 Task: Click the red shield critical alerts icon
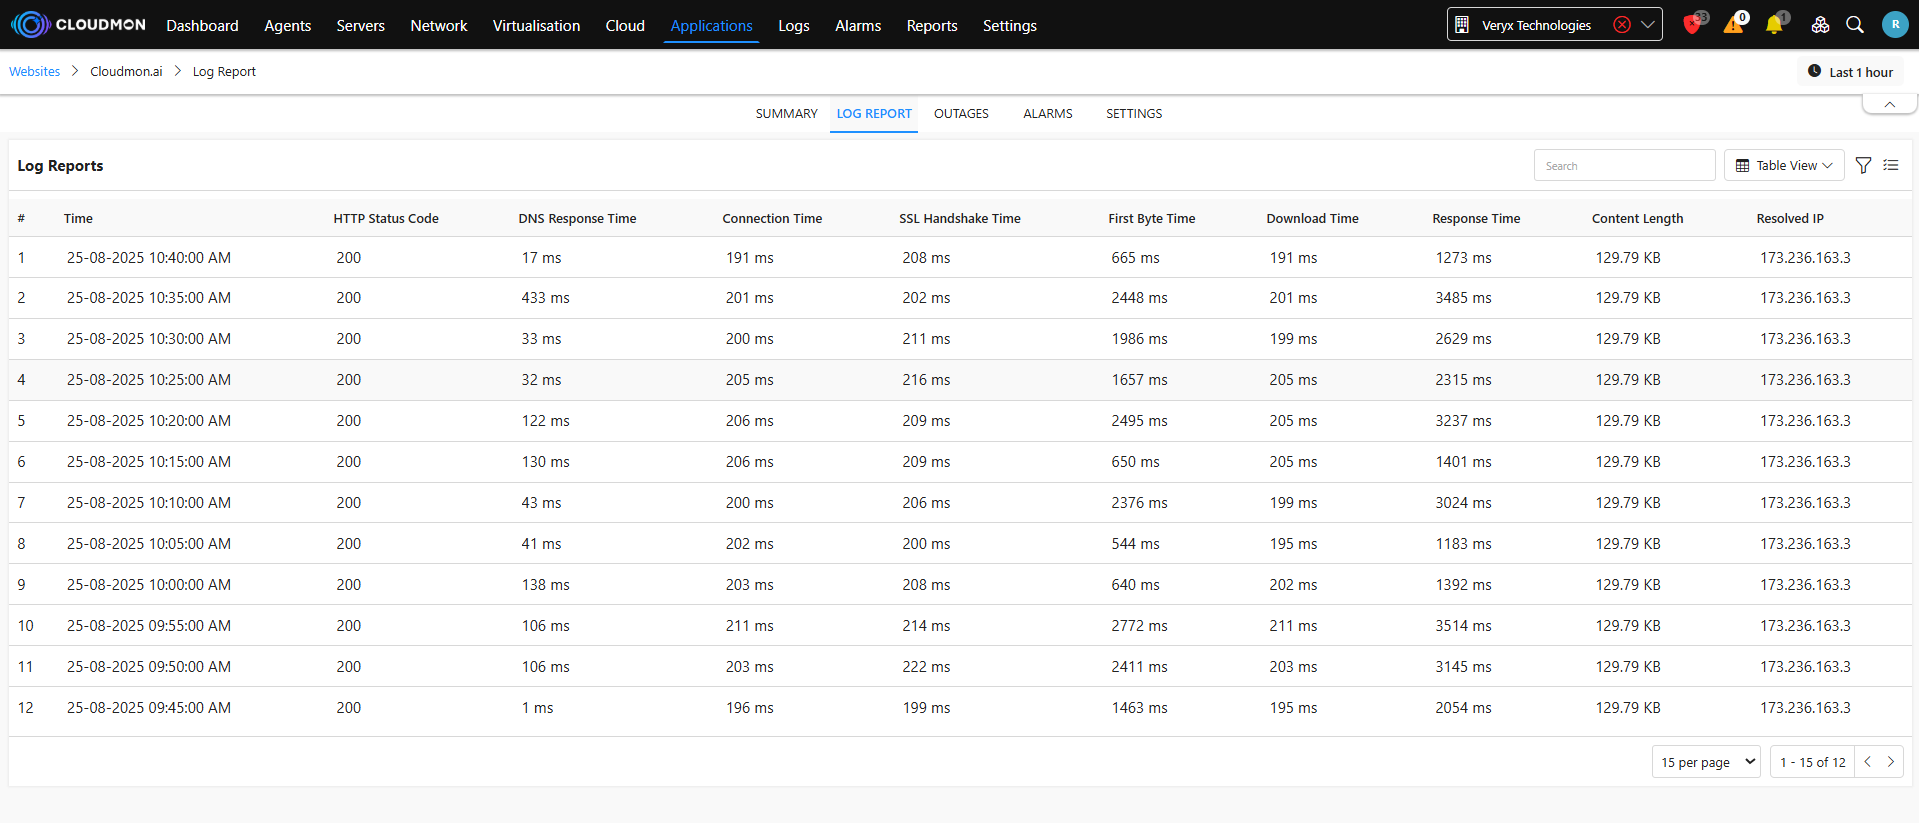point(1692,25)
